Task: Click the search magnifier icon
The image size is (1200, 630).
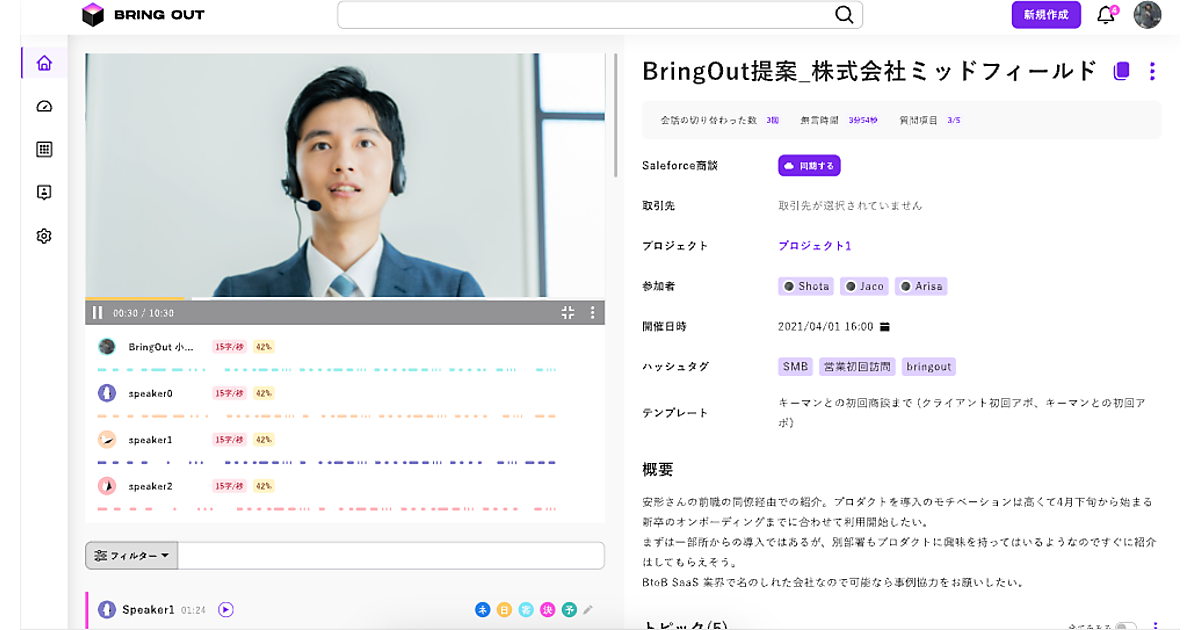Action: point(844,15)
